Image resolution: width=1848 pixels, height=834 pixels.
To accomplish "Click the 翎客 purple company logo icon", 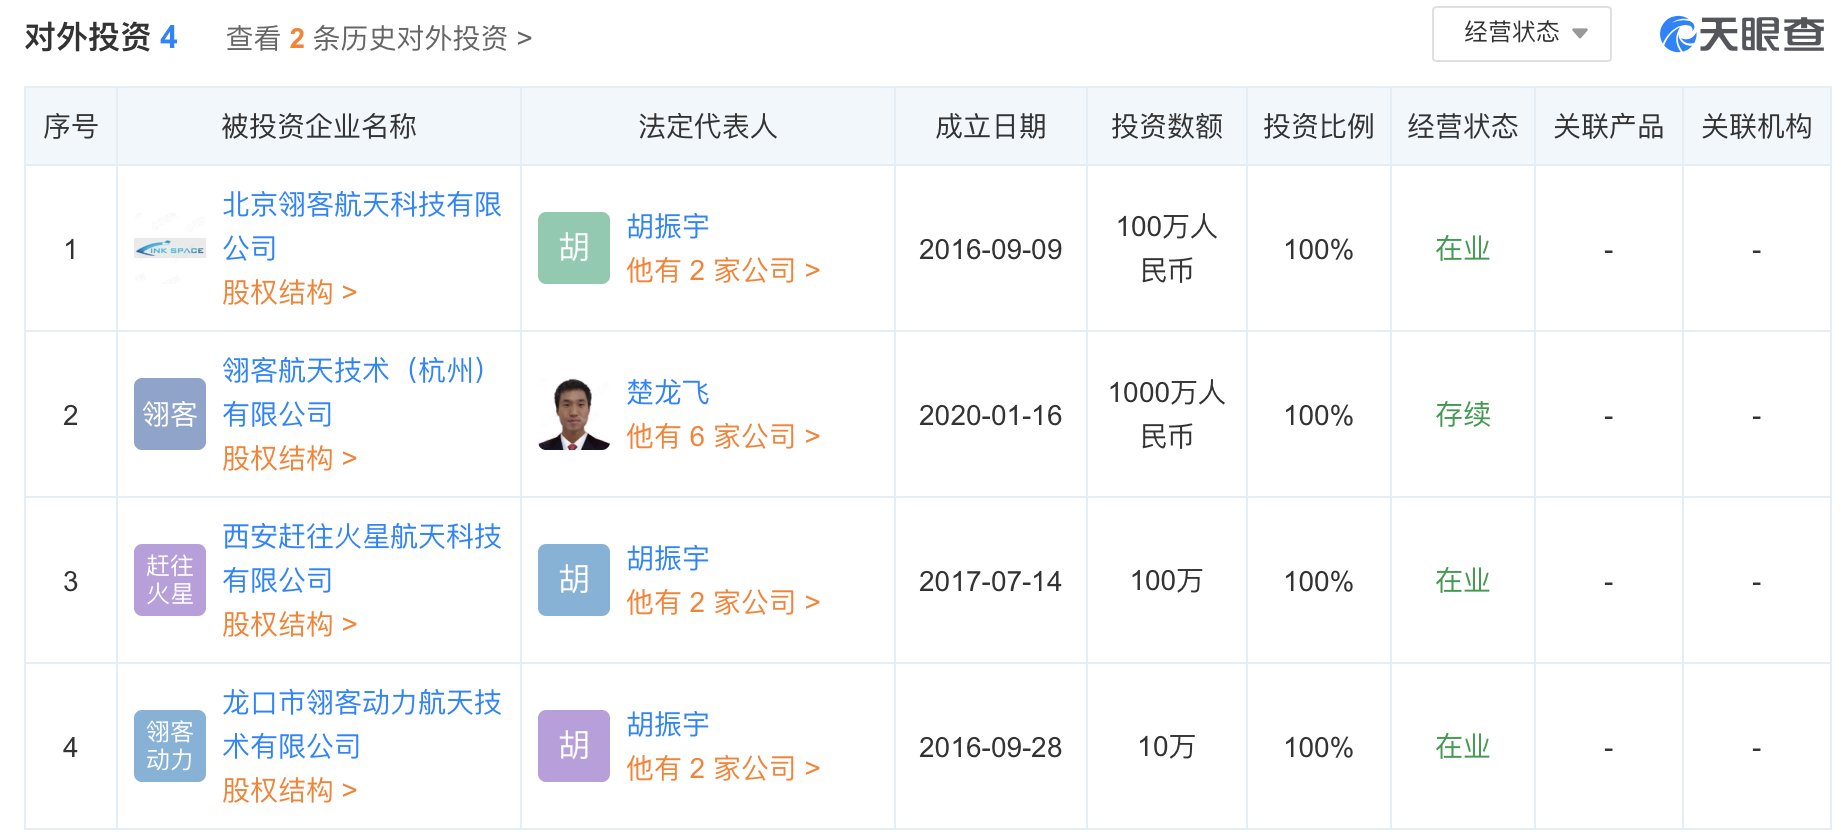I will 170,414.
